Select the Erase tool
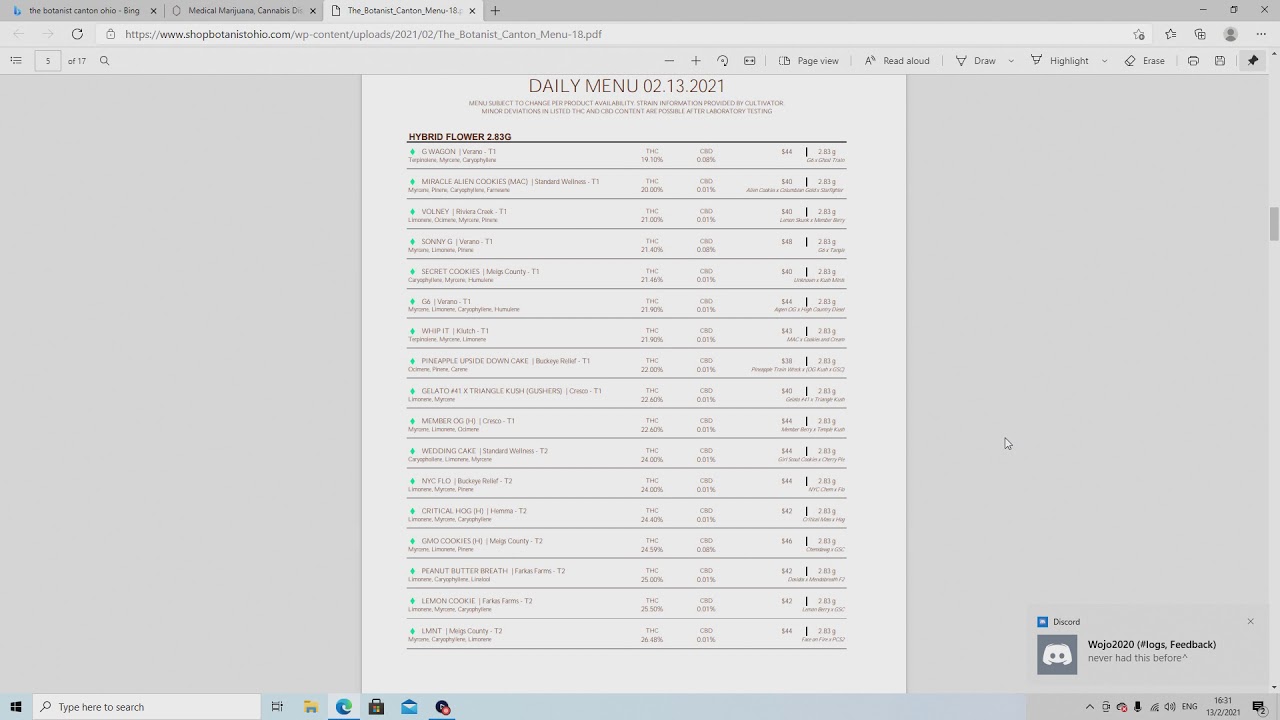1280x720 pixels. pos(1144,61)
